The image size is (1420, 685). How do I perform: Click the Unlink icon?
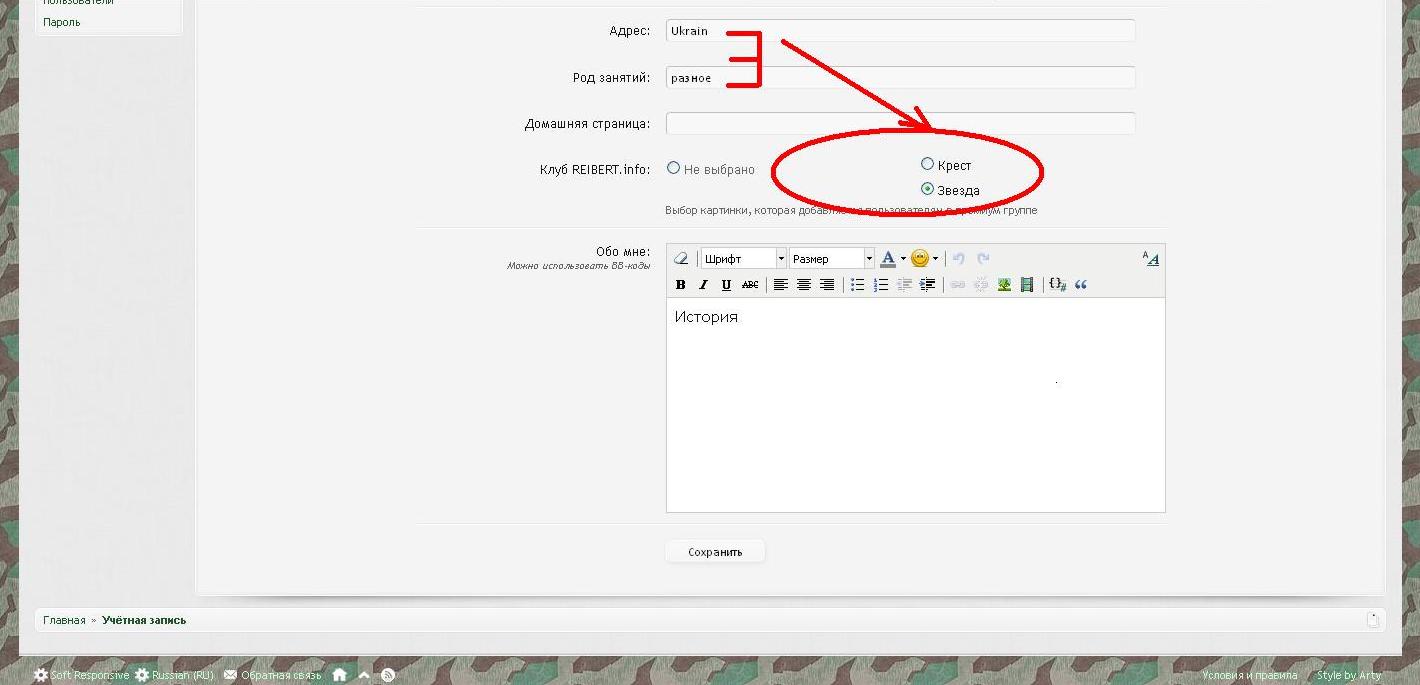pyautogui.click(x=981, y=285)
